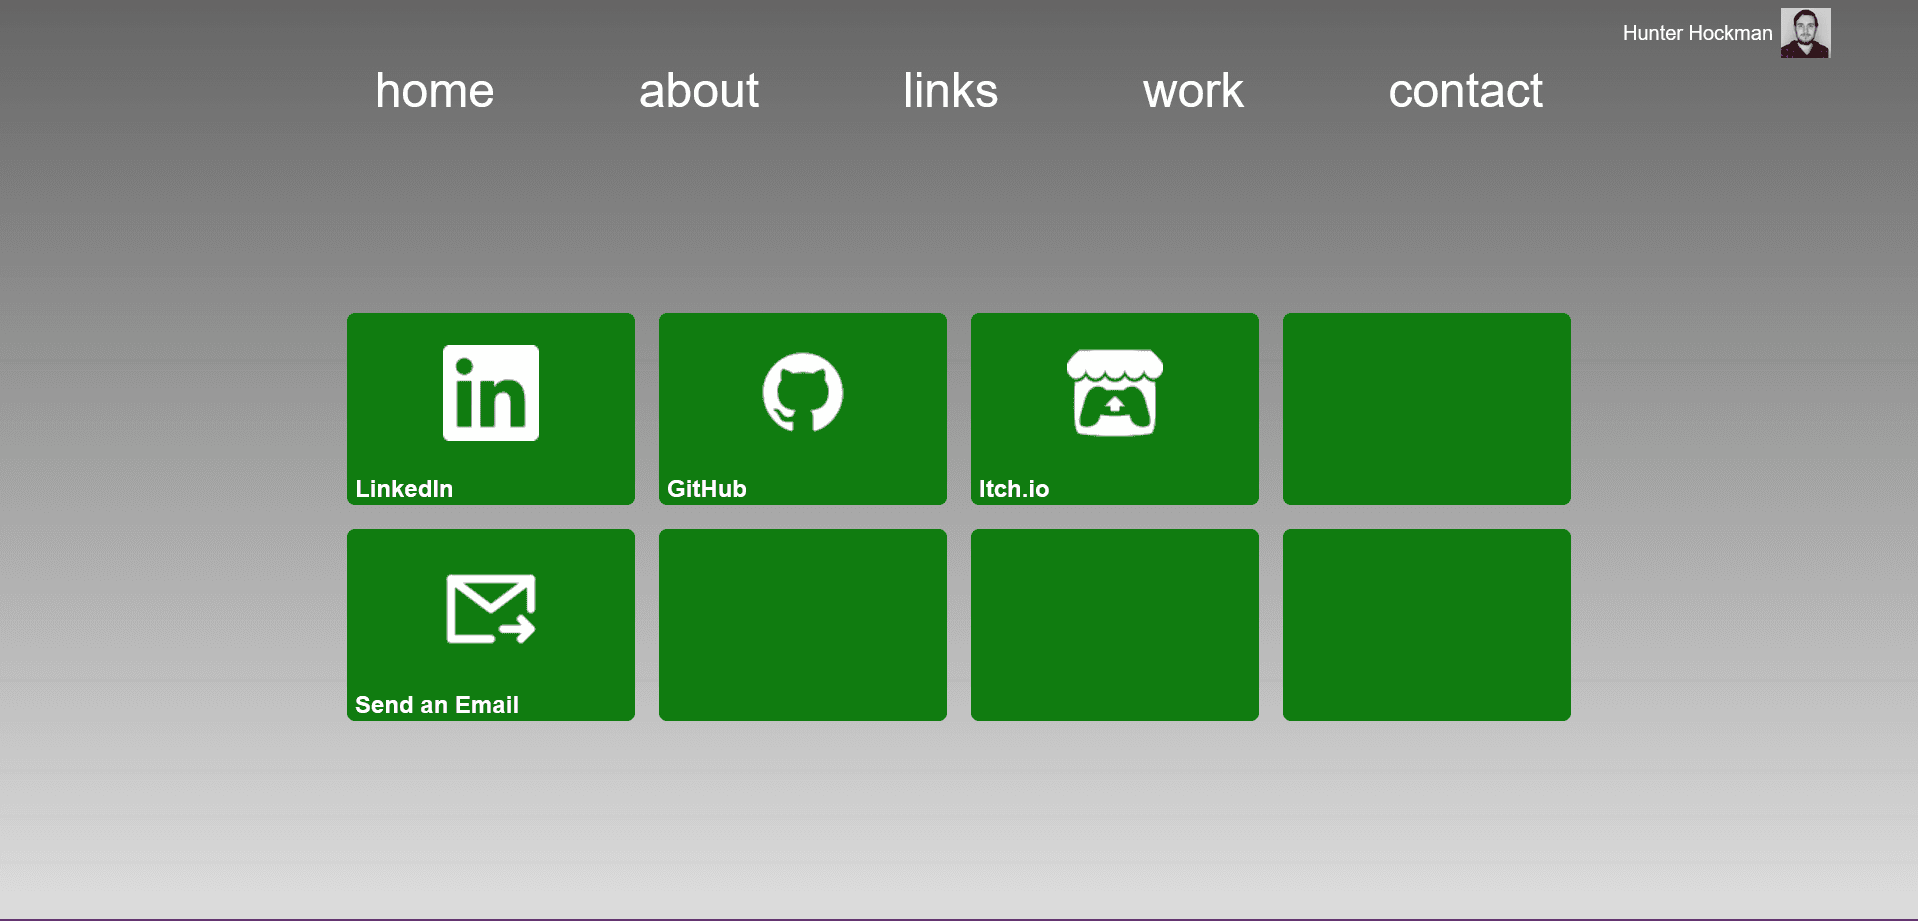Click the Send an Email label

point(437,705)
